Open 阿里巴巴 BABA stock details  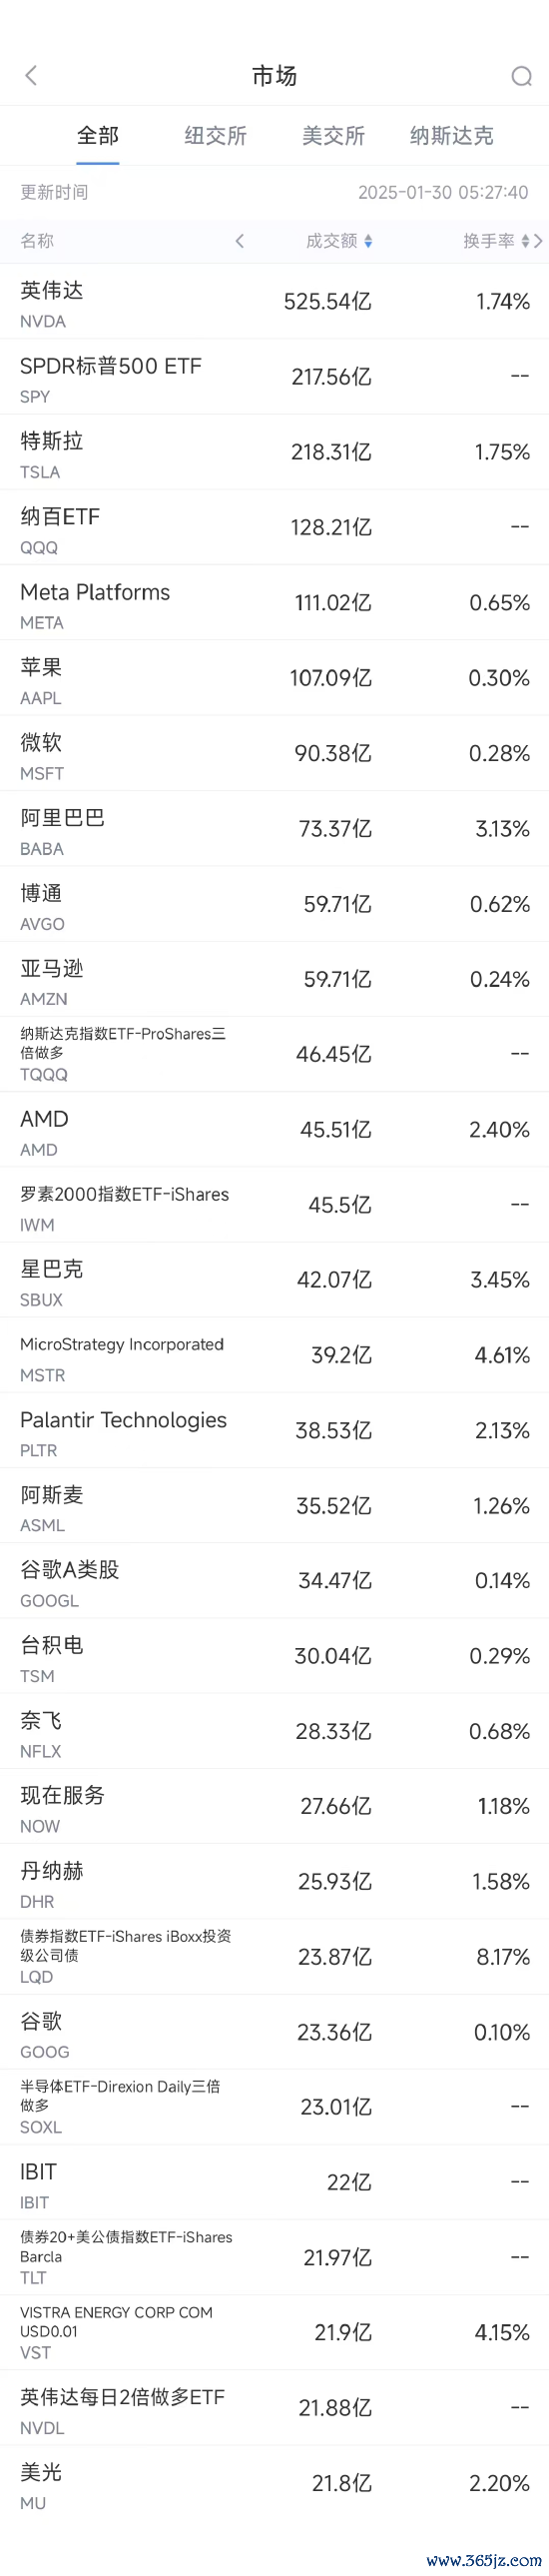(x=274, y=828)
